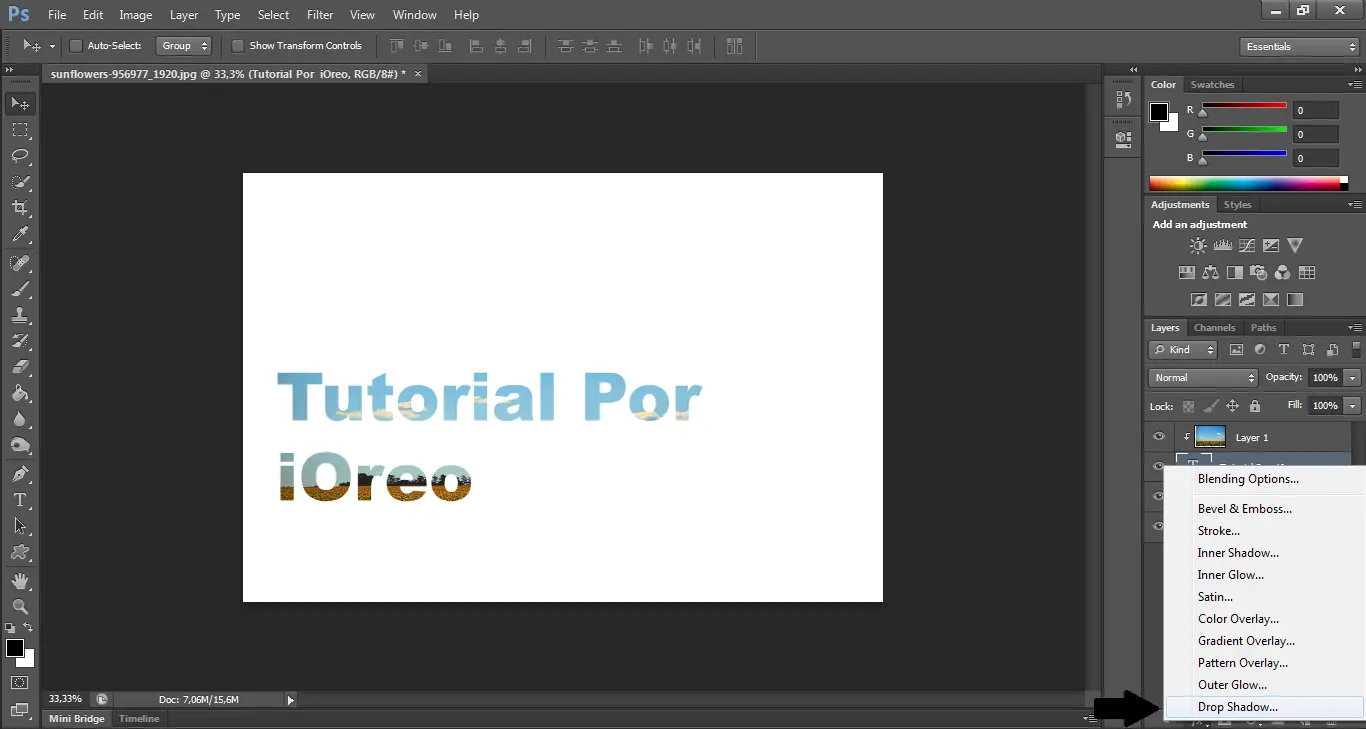Open the Layer menu
This screenshot has width=1366, height=729.
[x=184, y=15]
